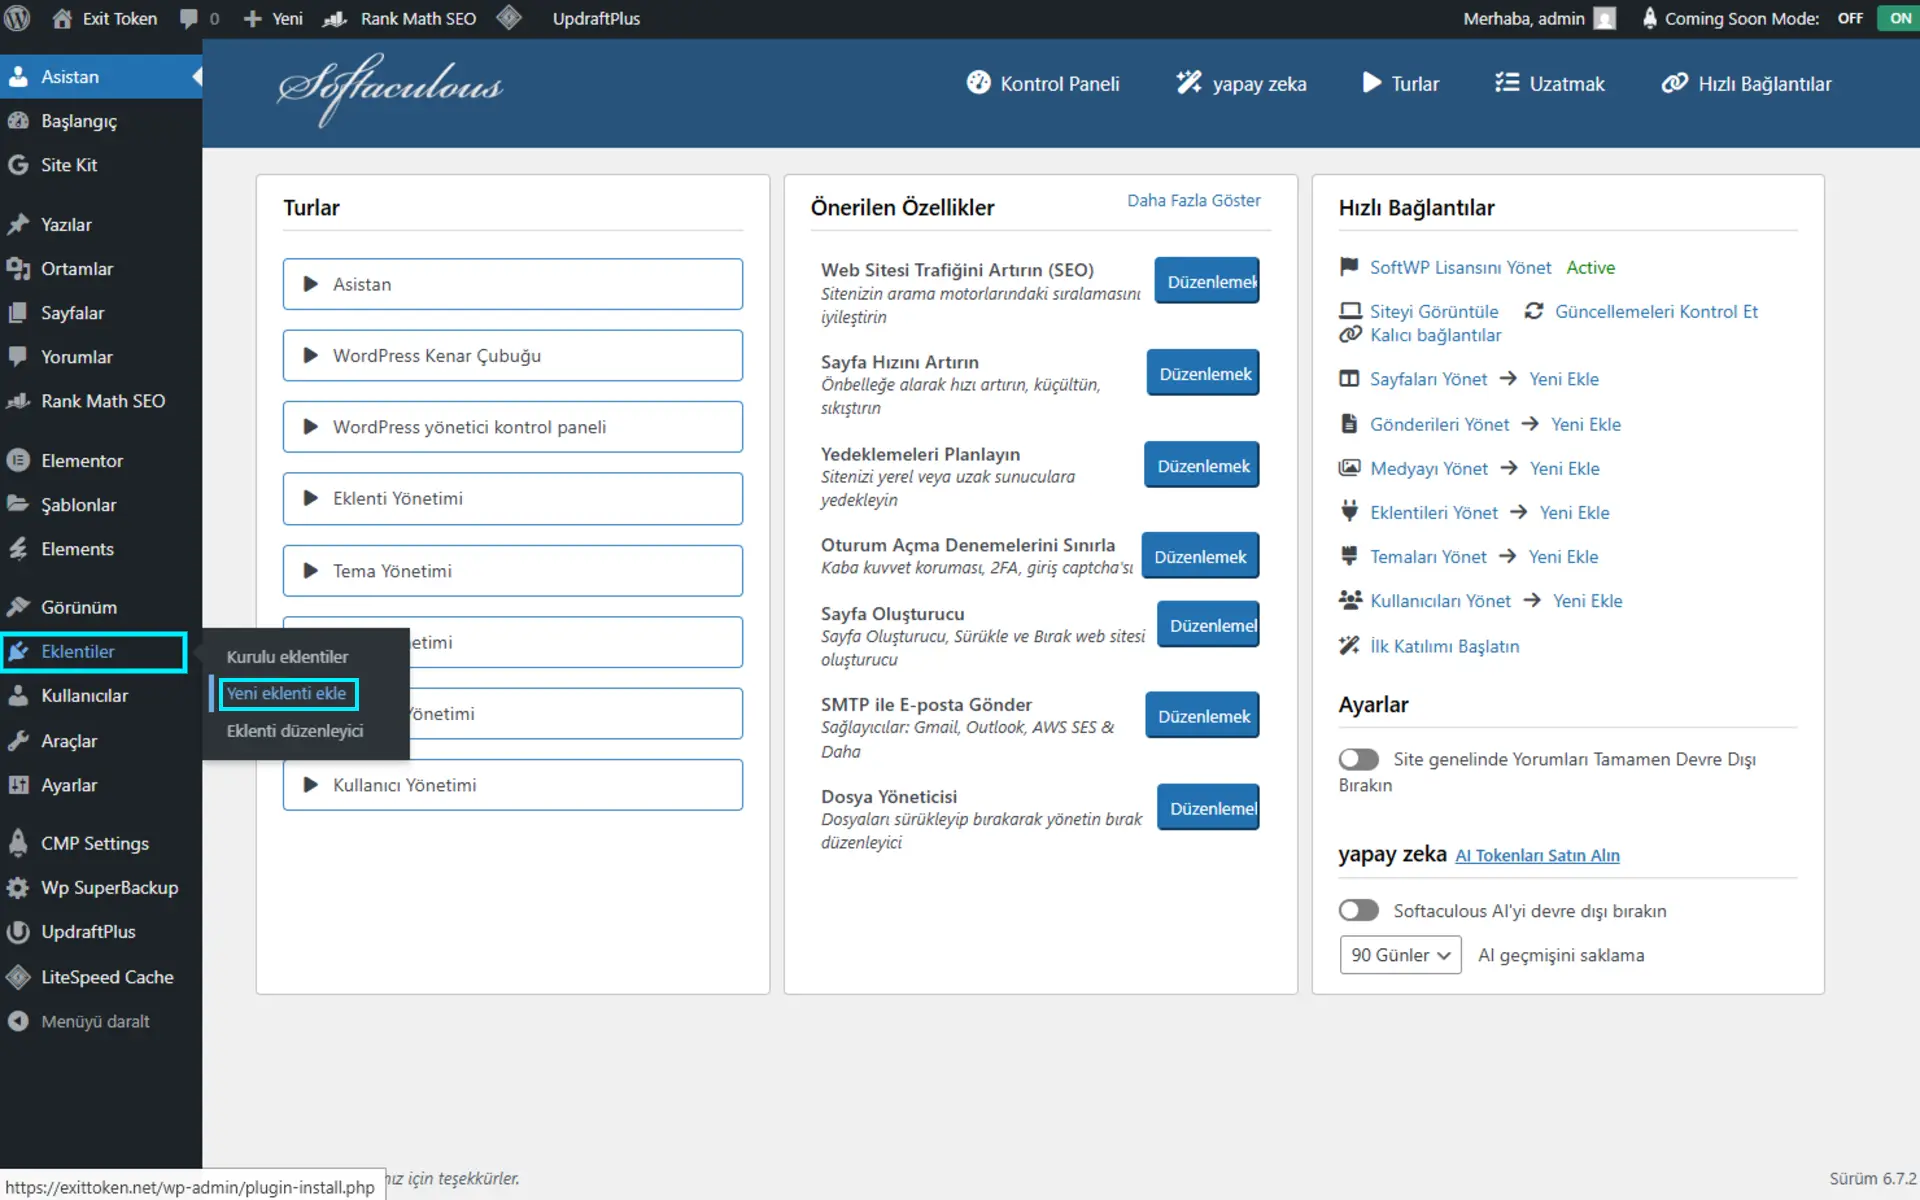Click the LiteSpeed Cache icon
The image size is (1920, 1200).
(x=18, y=977)
